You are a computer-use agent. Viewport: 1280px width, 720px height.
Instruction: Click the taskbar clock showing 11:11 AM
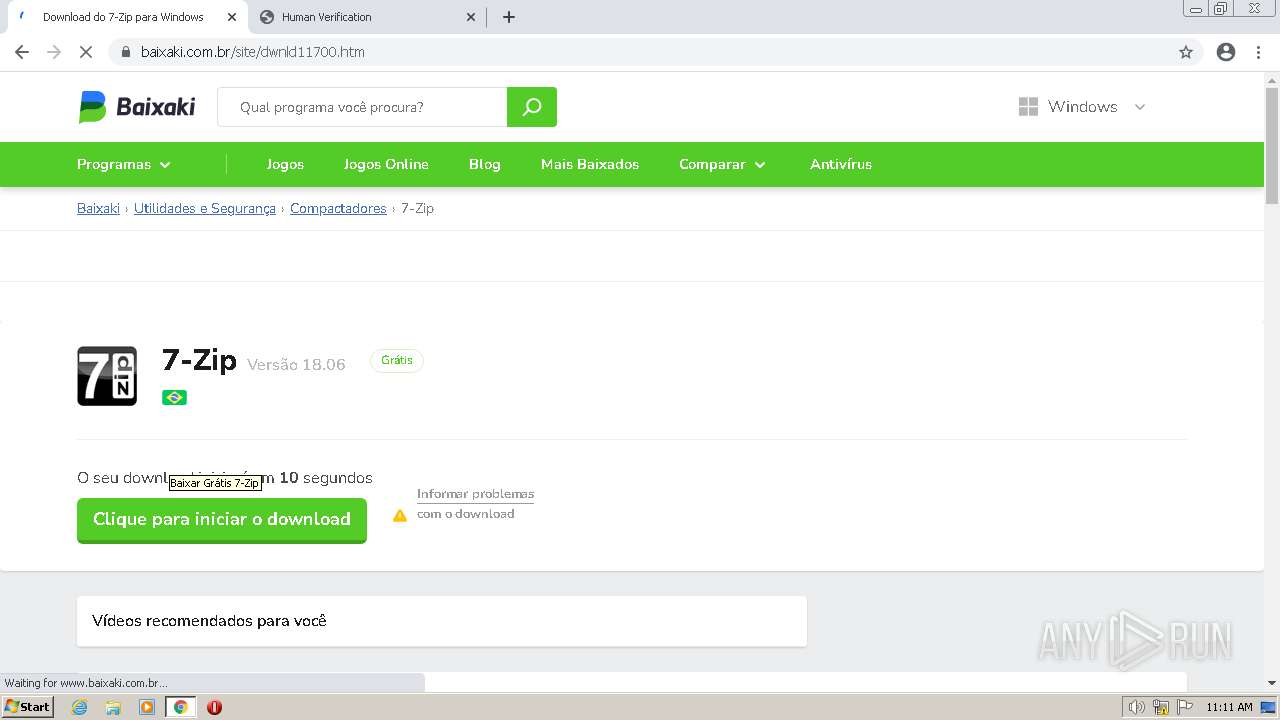(x=1229, y=707)
